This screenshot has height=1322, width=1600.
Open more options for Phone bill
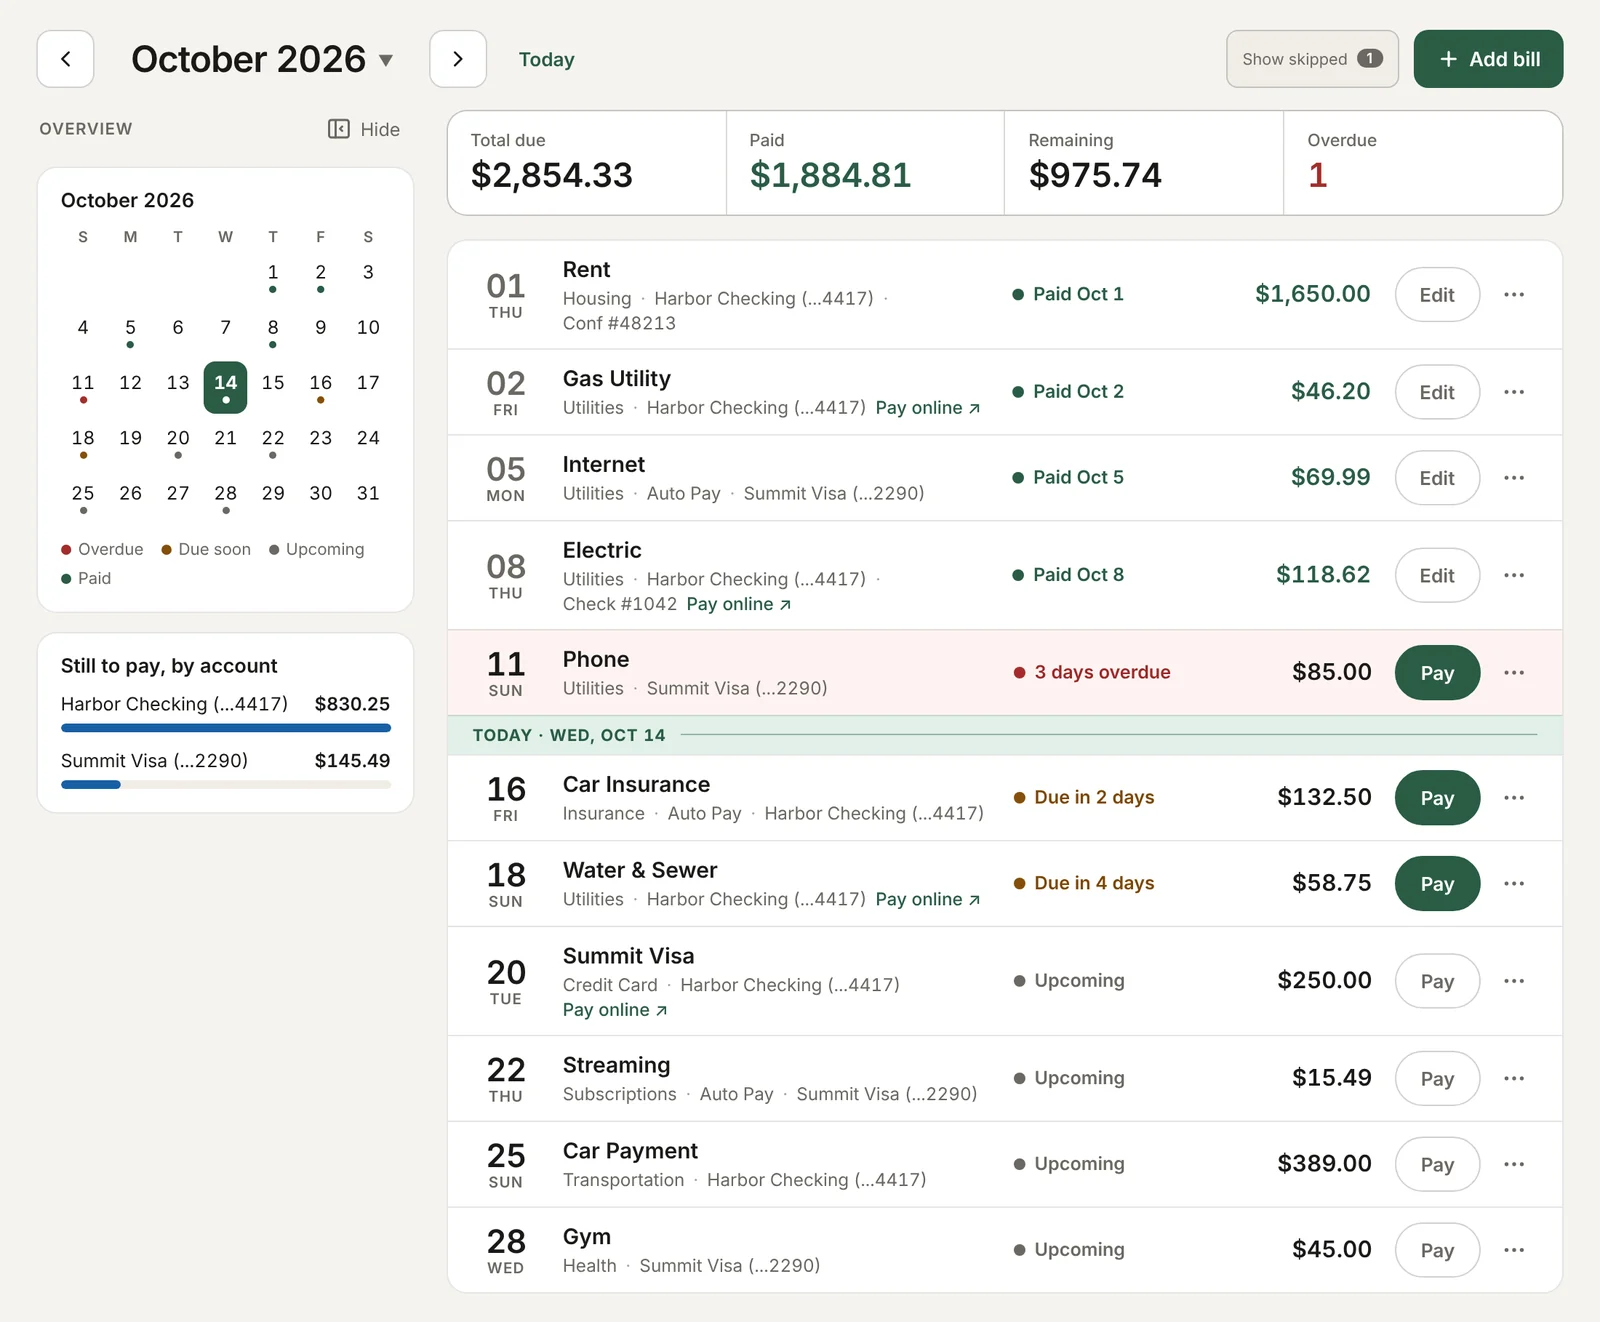[x=1514, y=673]
